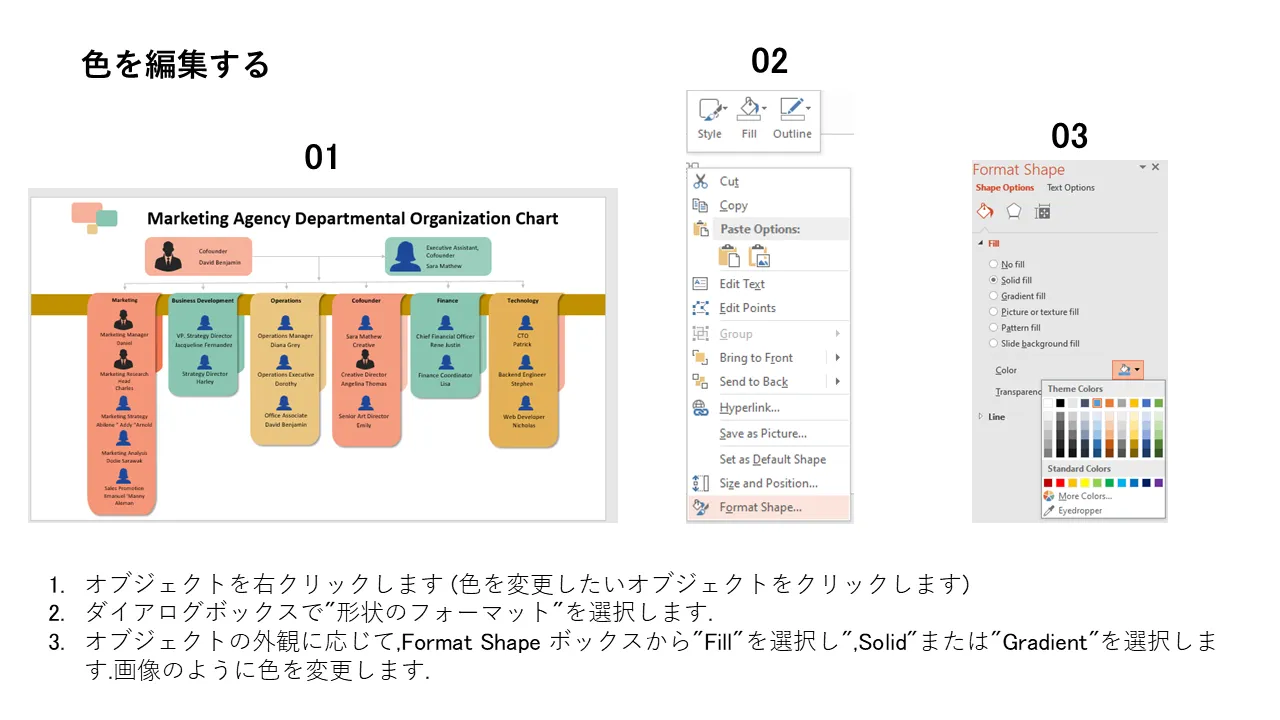Select Pattern fill radio button
The width and height of the screenshot is (1280, 720).
point(993,327)
